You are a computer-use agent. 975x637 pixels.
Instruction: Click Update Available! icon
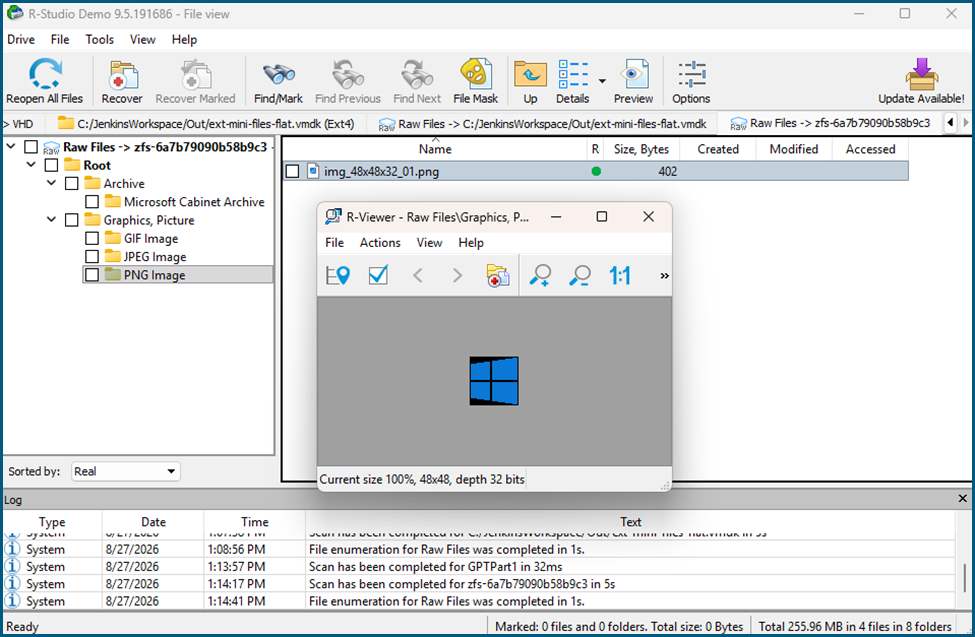(x=921, y=81)
